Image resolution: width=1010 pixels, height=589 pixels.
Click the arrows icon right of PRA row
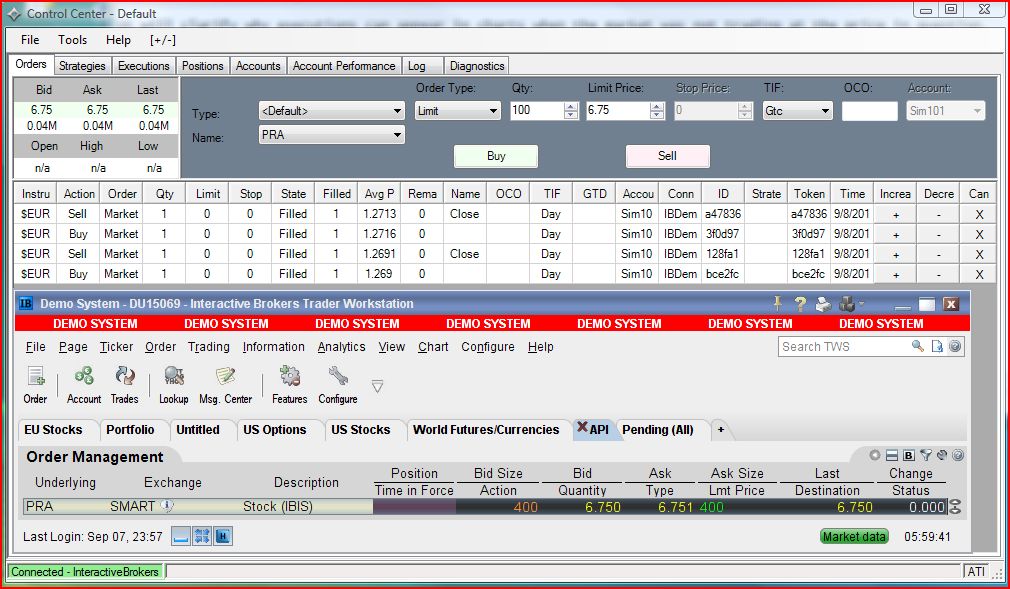[955, 507]
